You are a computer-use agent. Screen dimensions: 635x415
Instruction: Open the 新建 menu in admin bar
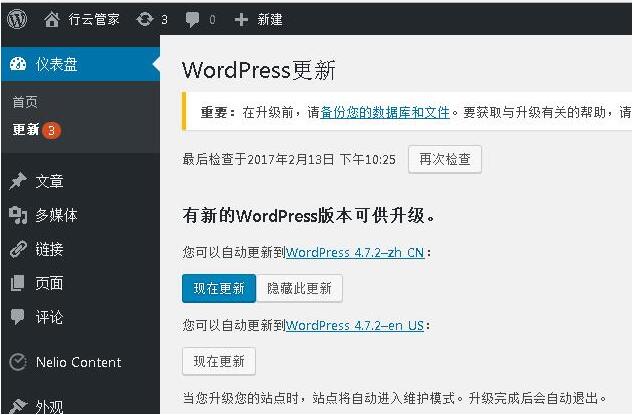point(270,19)
